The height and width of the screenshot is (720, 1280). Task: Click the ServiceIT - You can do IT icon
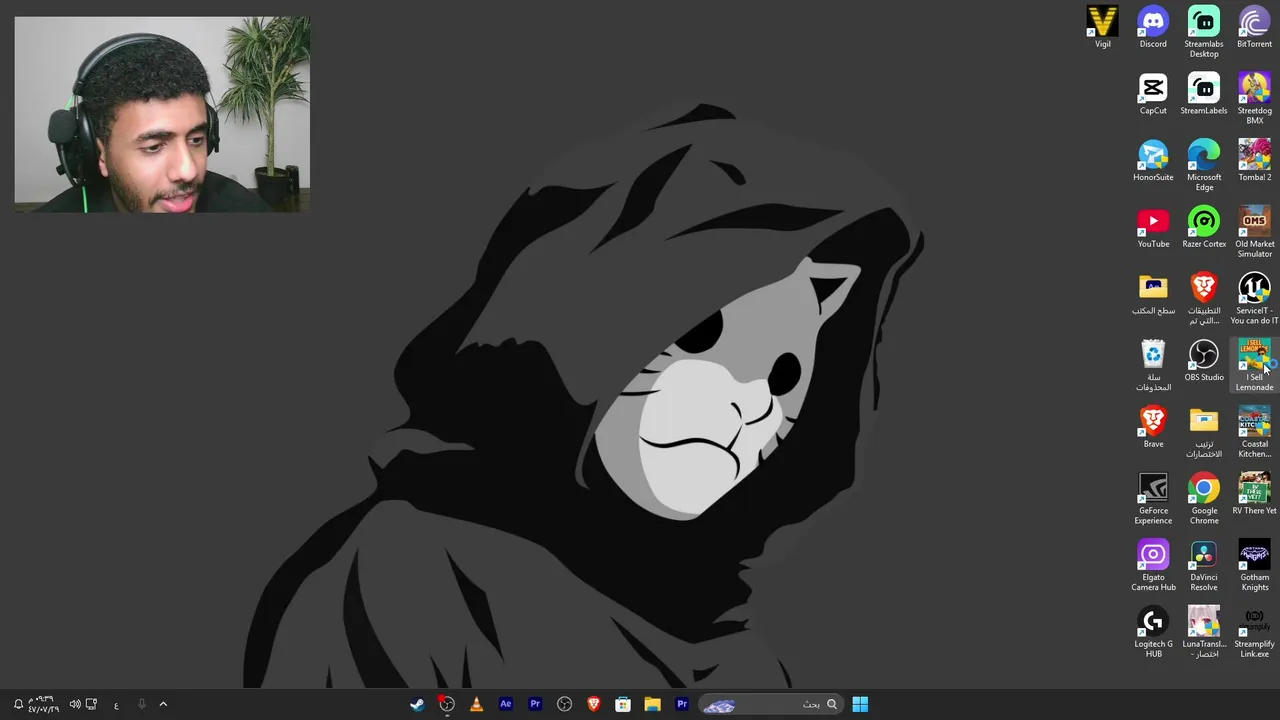(x=1254, y=300)
